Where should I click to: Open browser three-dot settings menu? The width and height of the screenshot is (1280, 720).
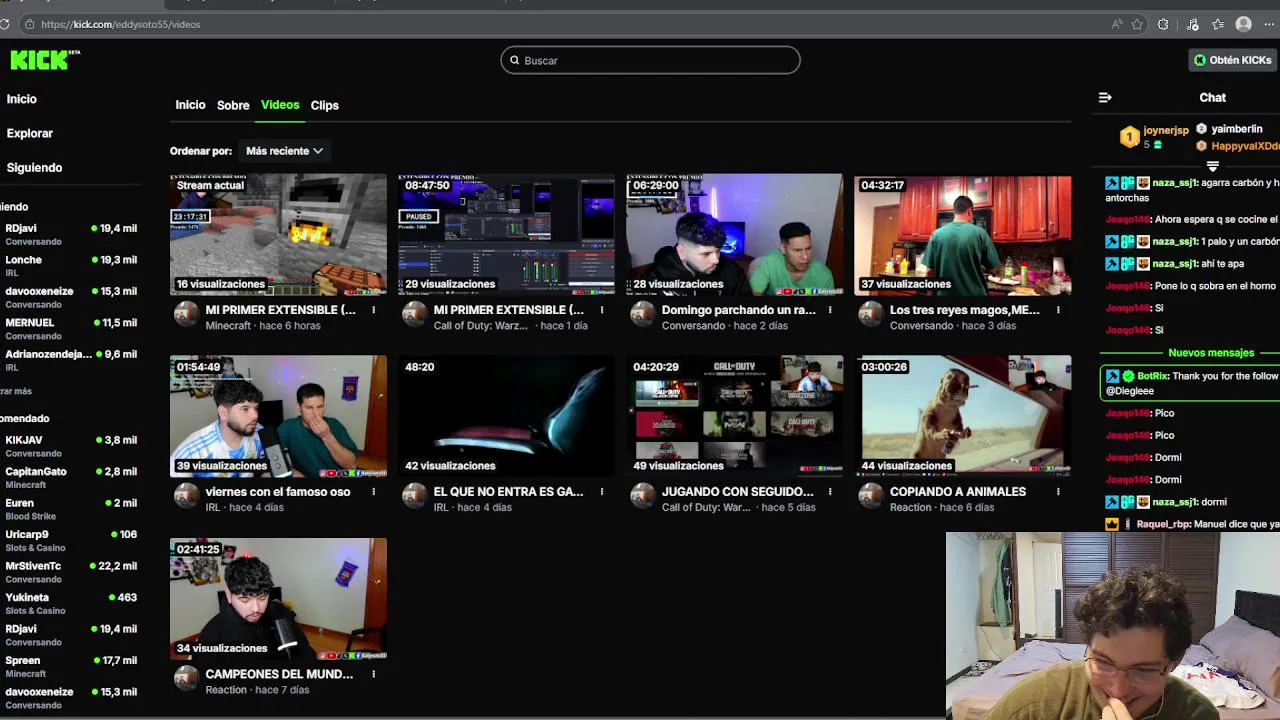click(x=1270, y=24)
